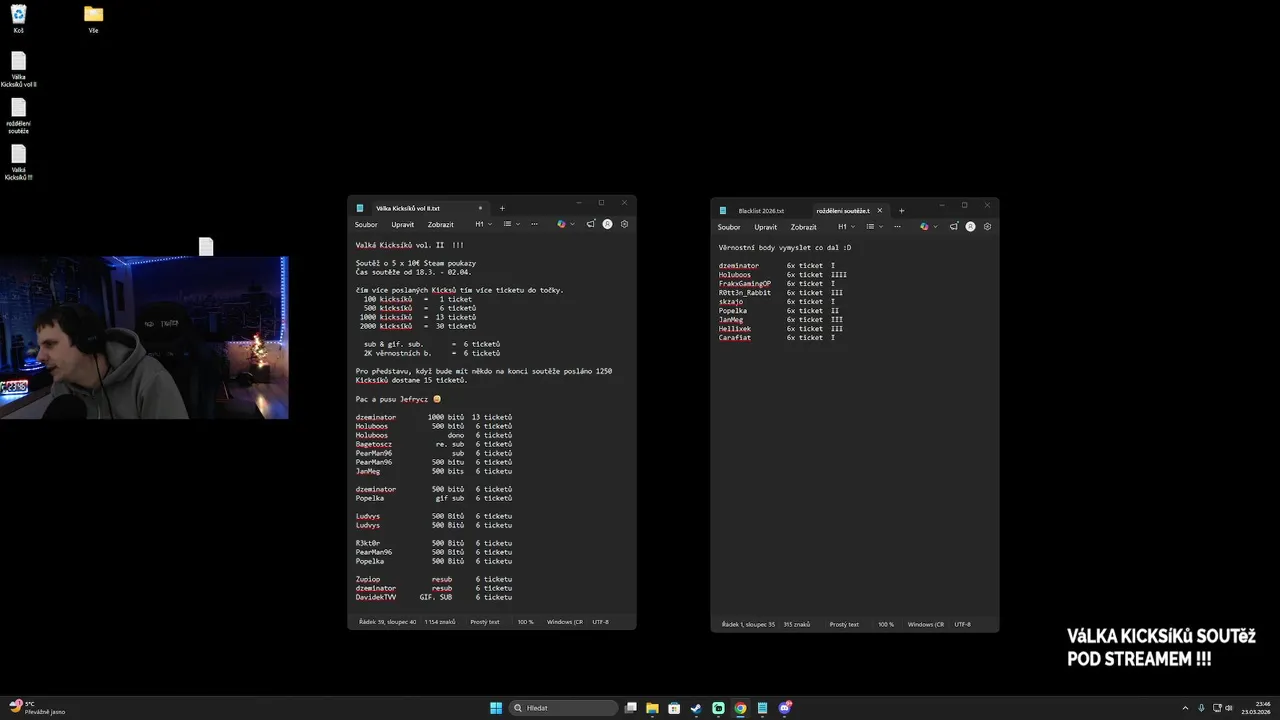The image size is (1280, 720).
Task: Open clock and date 23:46 on taskbar
Action: point(1256,708)
